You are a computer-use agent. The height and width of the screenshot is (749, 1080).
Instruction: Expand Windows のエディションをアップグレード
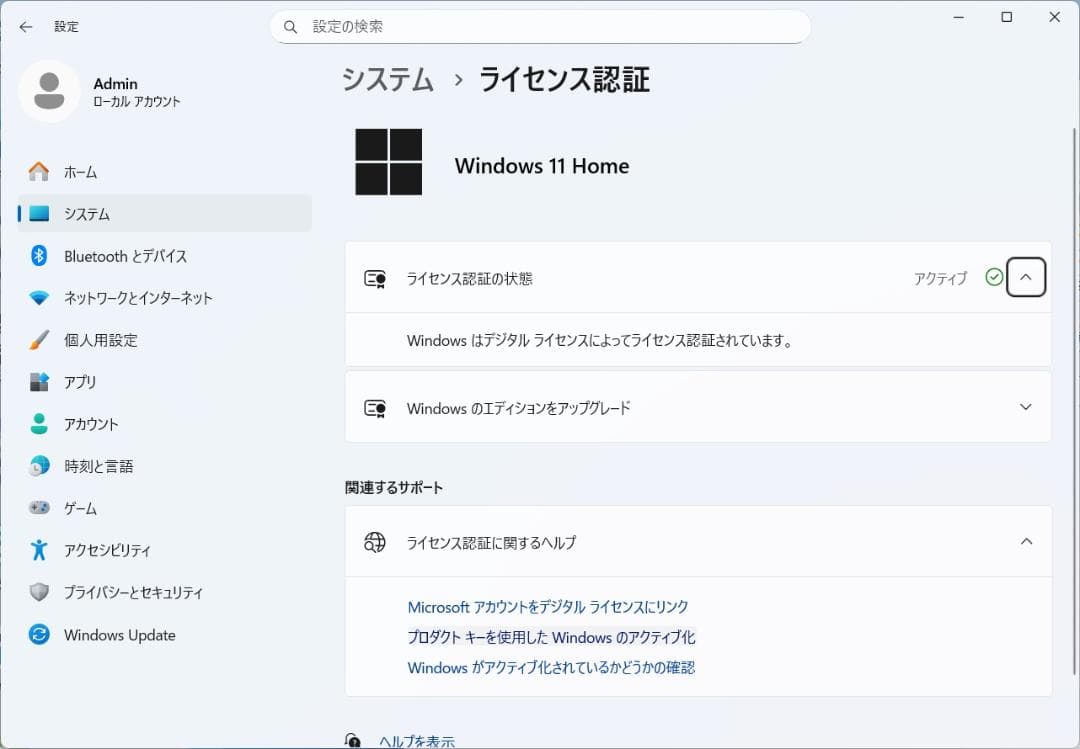[1025, 407]
